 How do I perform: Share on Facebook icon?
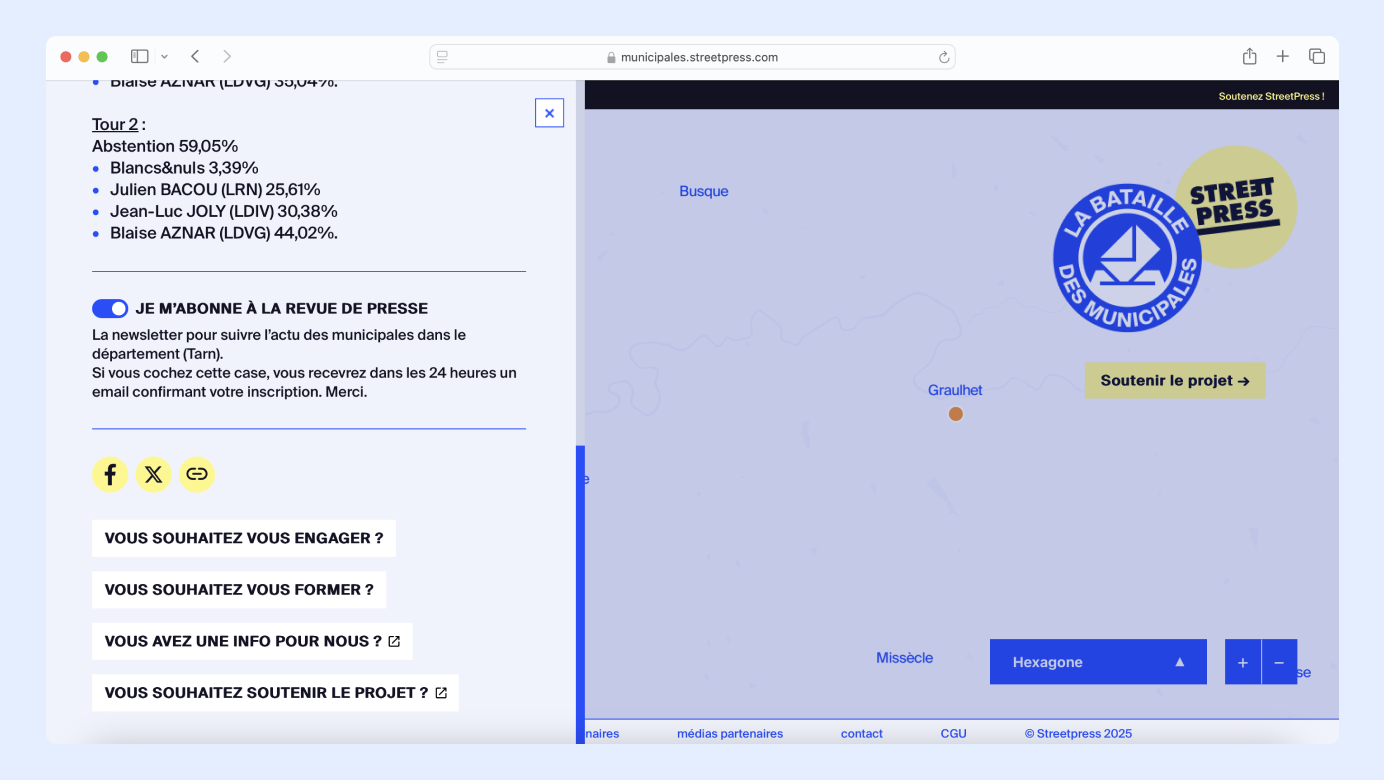110,474
